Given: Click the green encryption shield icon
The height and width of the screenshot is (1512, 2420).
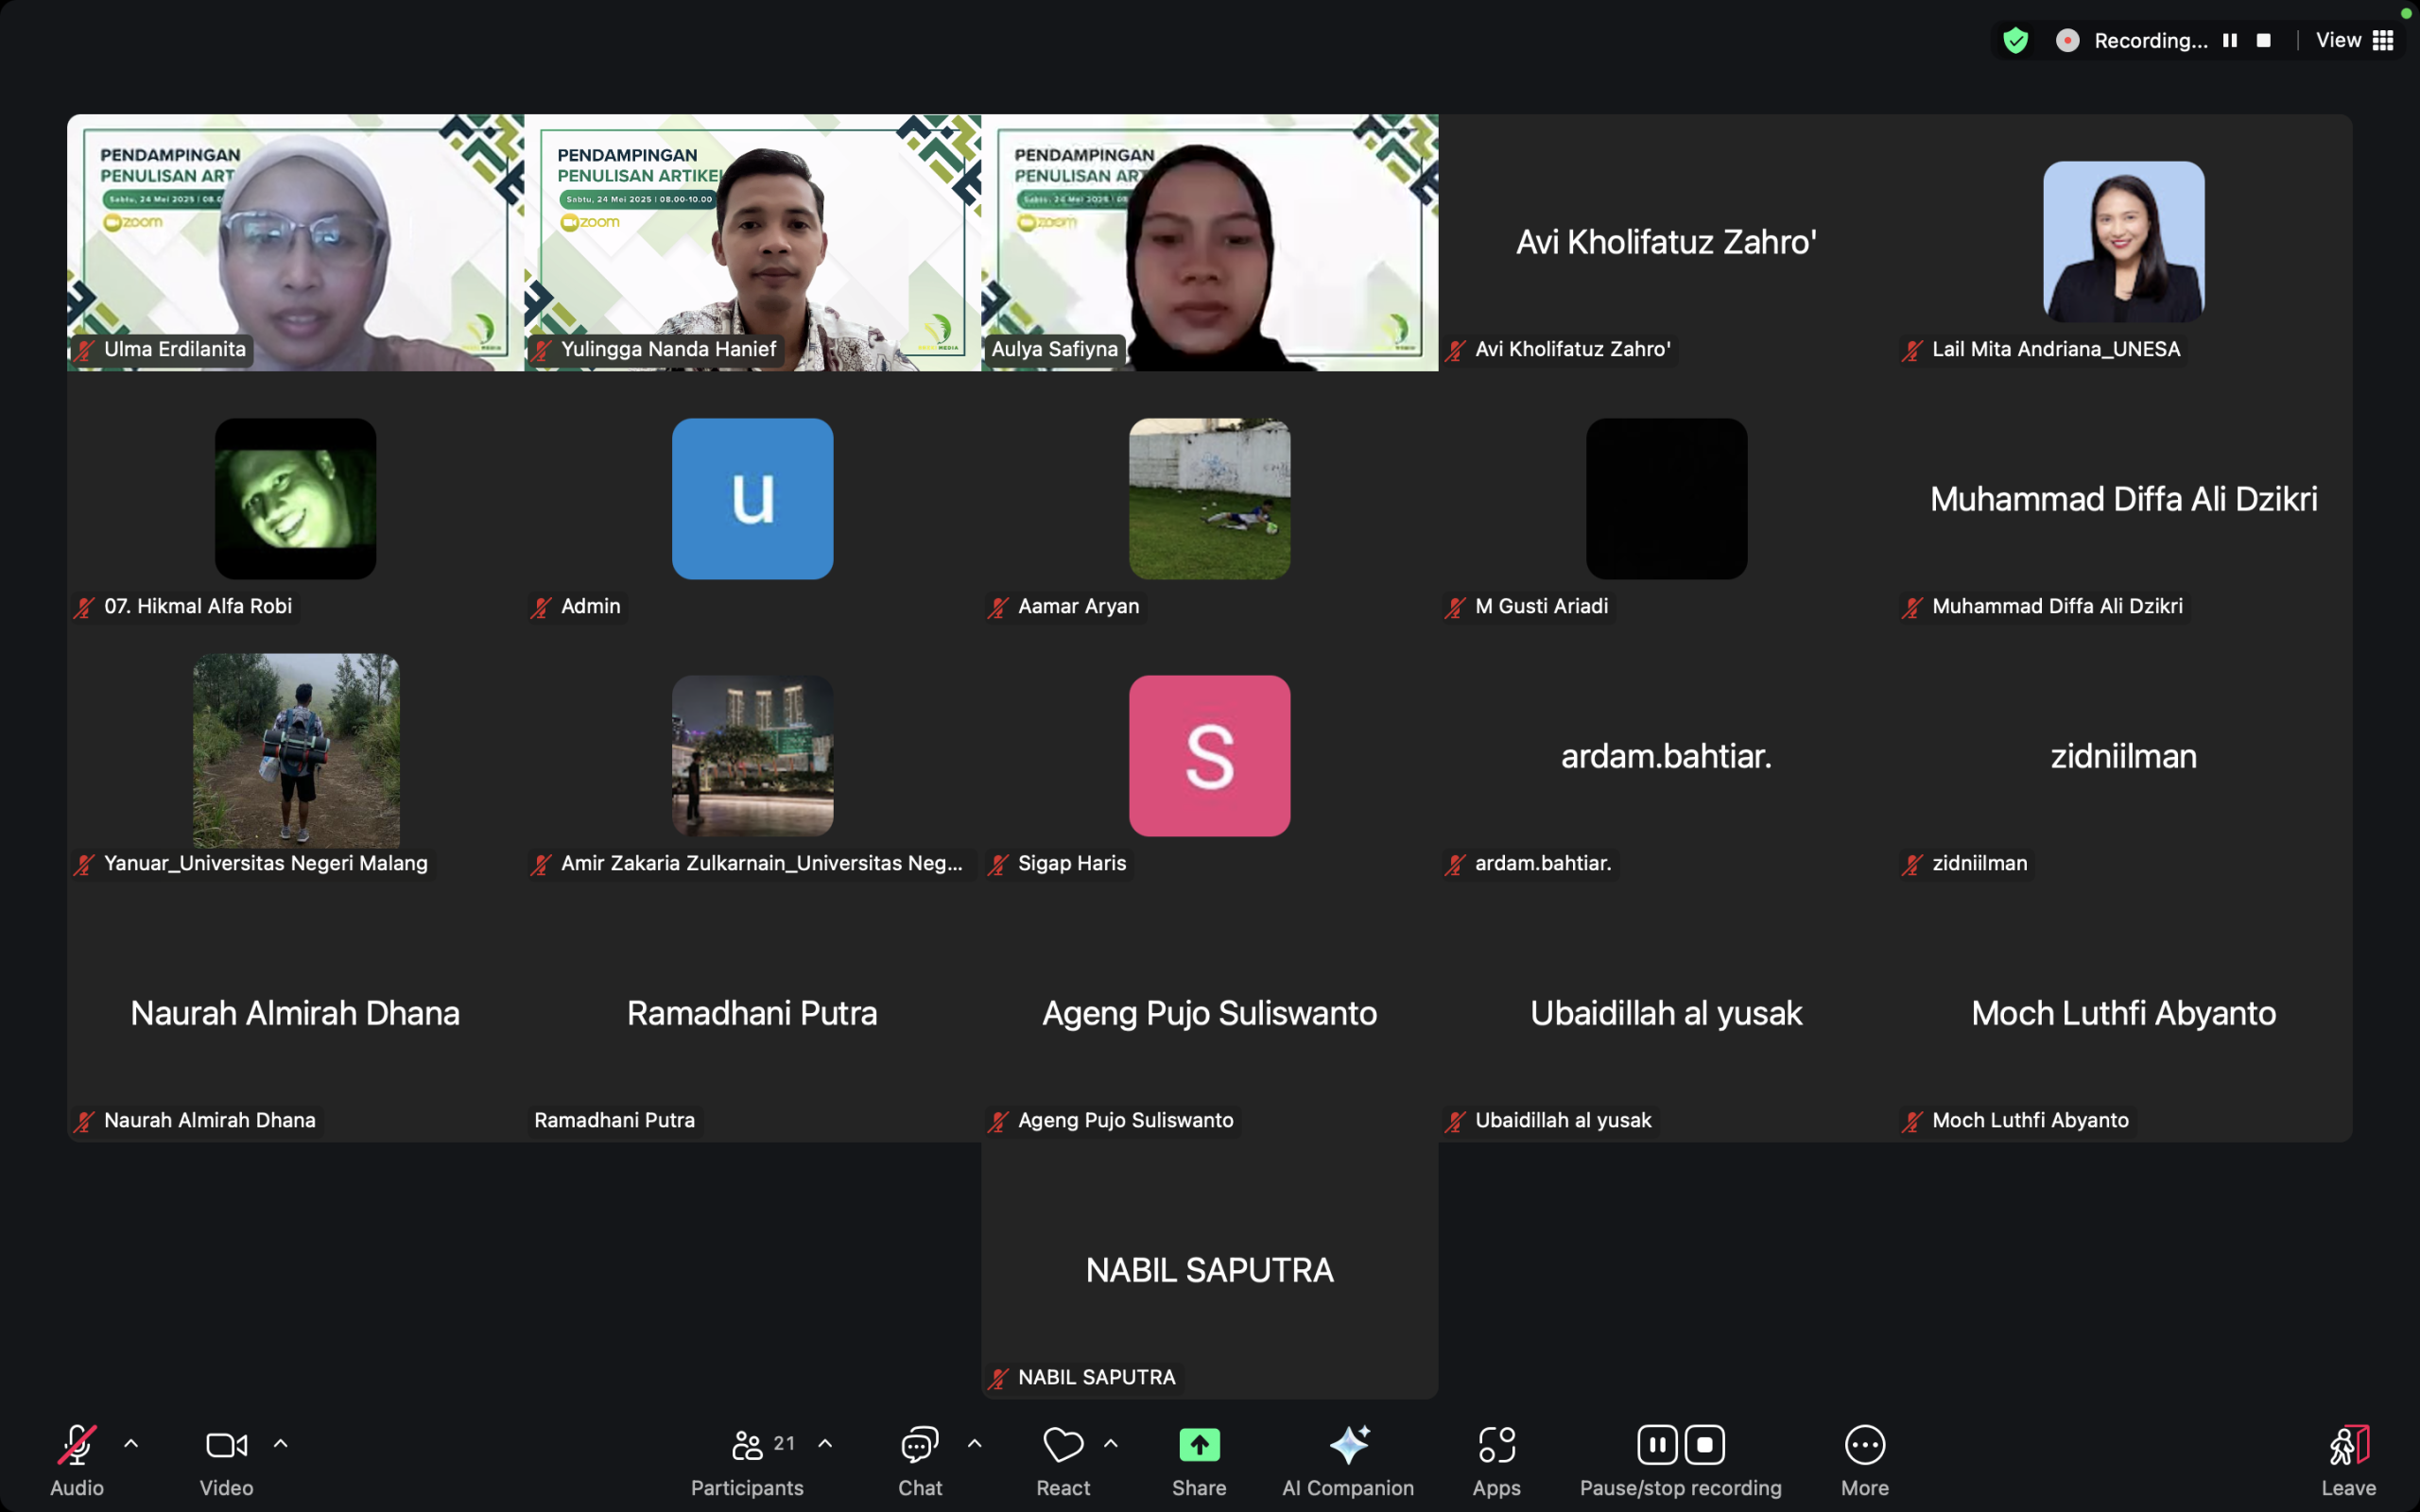Looking at the screenshot, I should 2015,40.
